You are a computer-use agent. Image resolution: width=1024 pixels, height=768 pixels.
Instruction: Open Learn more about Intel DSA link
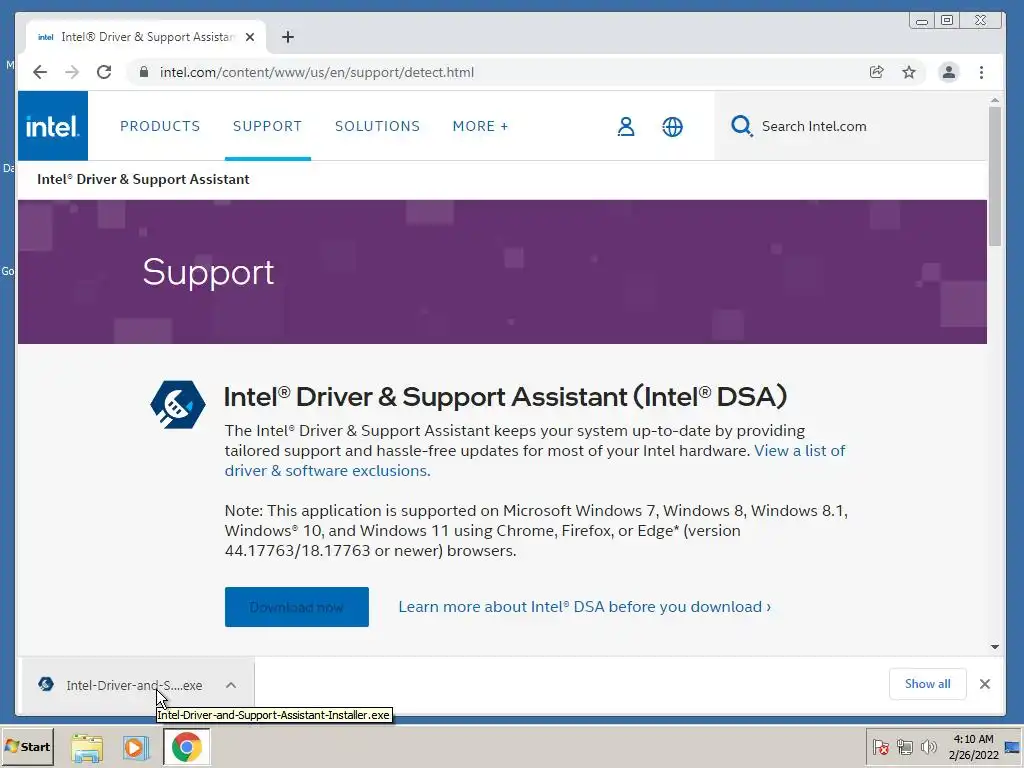coord(584,607)
